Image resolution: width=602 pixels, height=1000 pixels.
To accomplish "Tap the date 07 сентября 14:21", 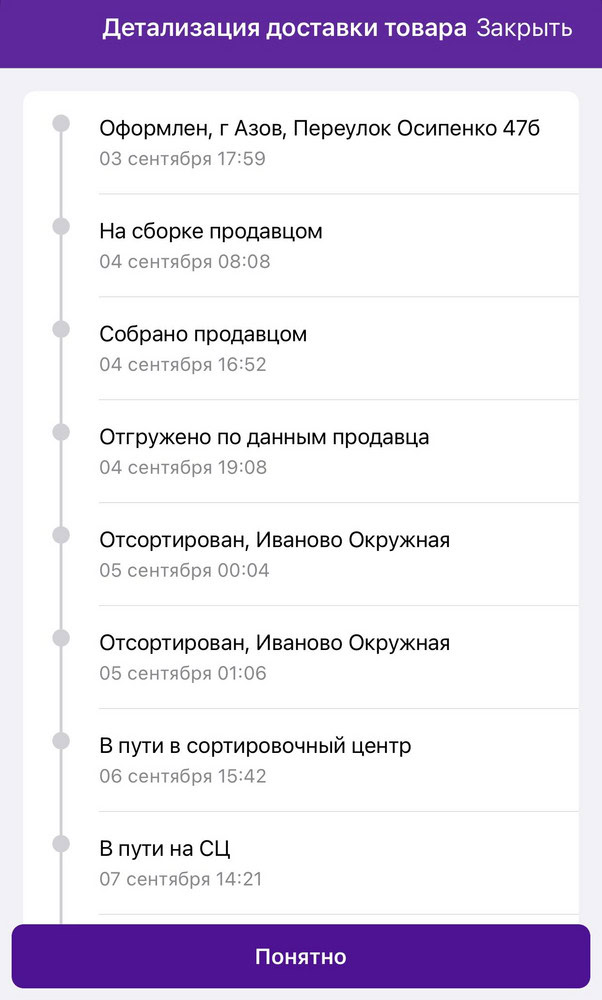I will pyautogui.click(x=181, y=879).
